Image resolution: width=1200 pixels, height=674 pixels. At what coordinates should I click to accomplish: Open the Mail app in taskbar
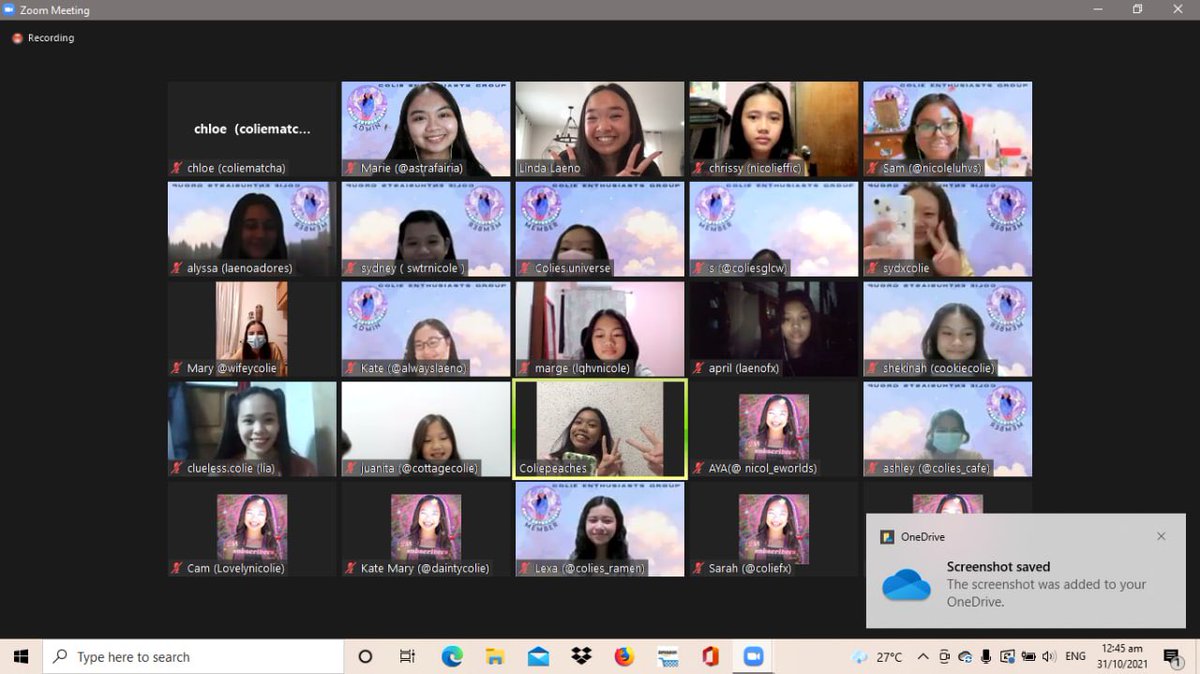click(x=538, y=657)
